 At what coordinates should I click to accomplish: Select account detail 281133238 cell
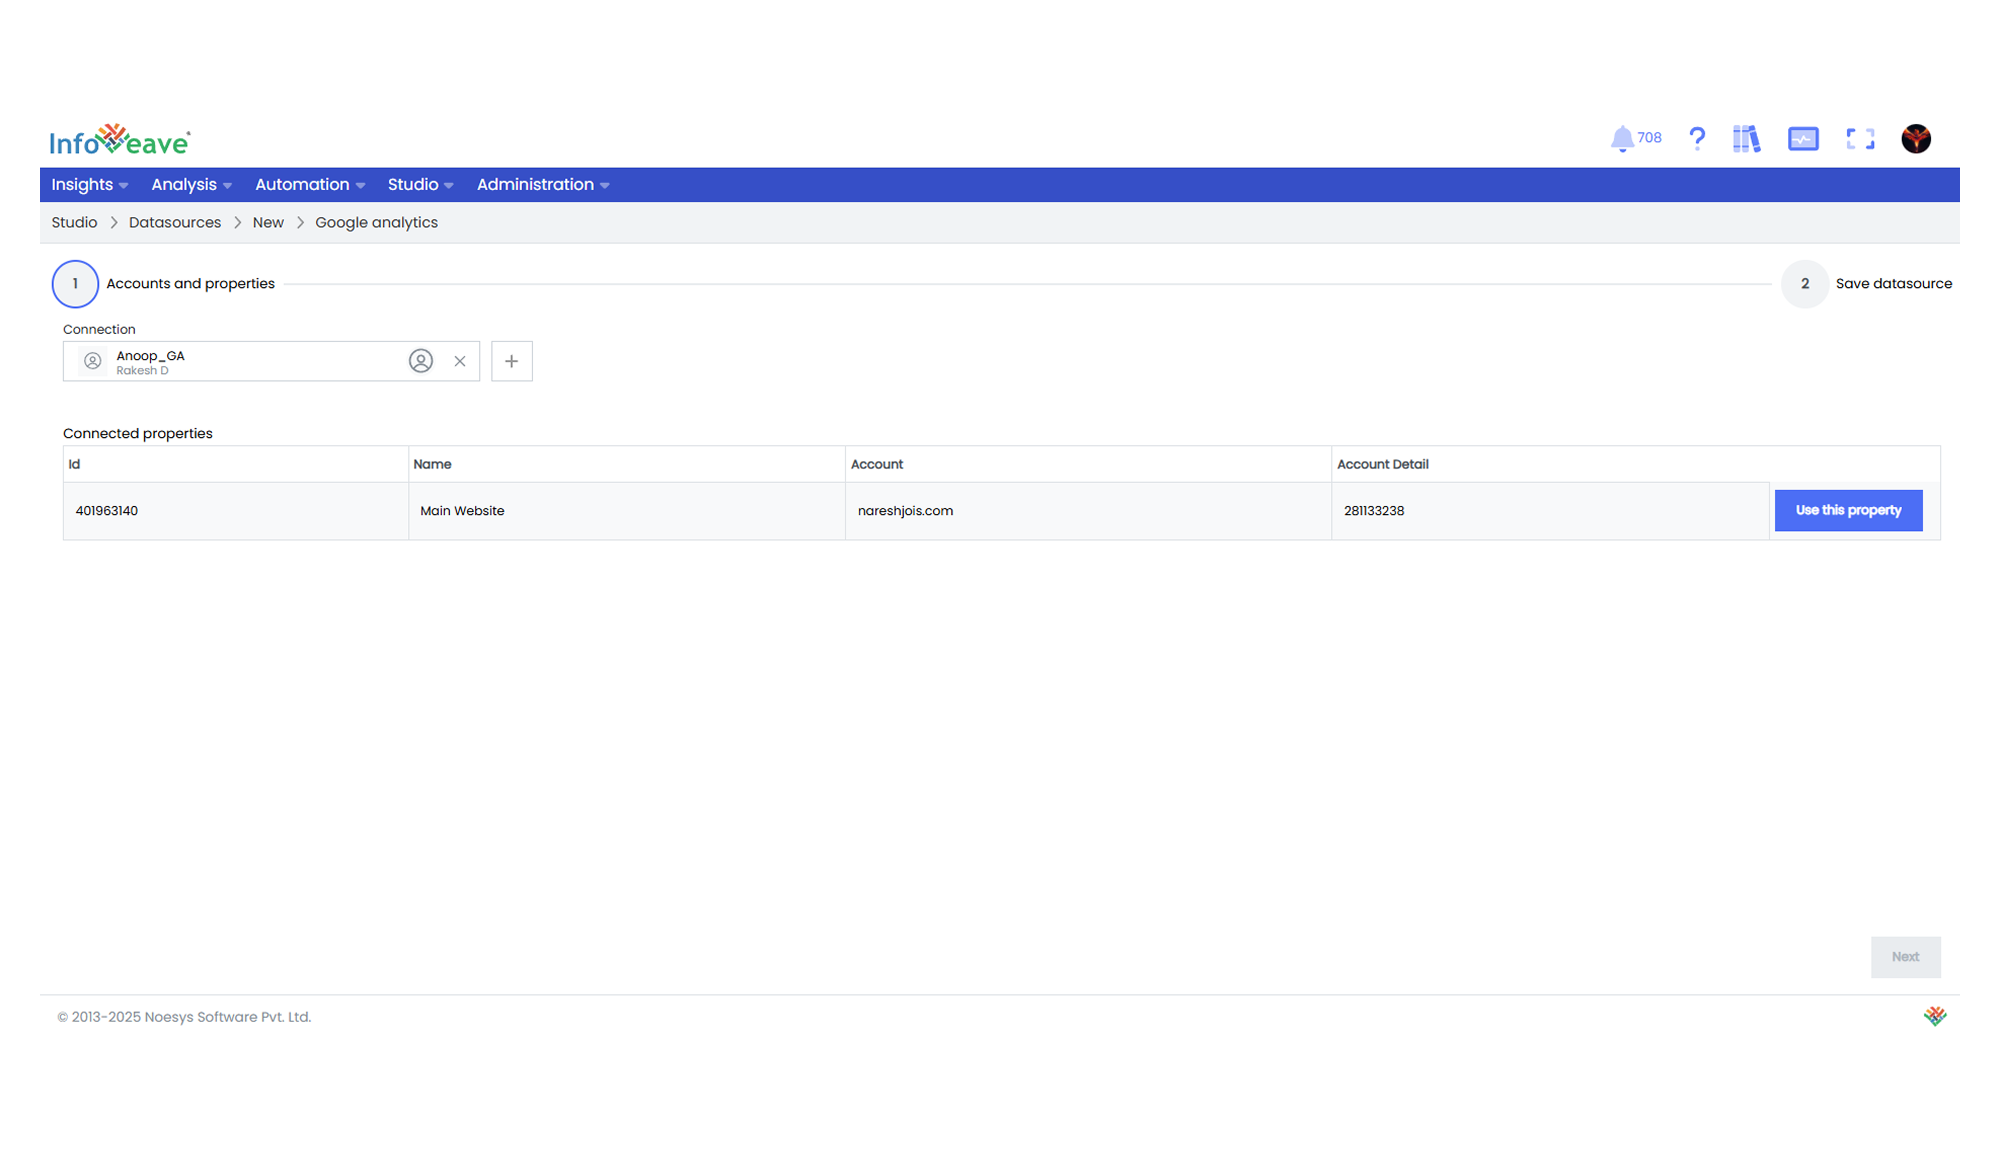pos(1550,511)
